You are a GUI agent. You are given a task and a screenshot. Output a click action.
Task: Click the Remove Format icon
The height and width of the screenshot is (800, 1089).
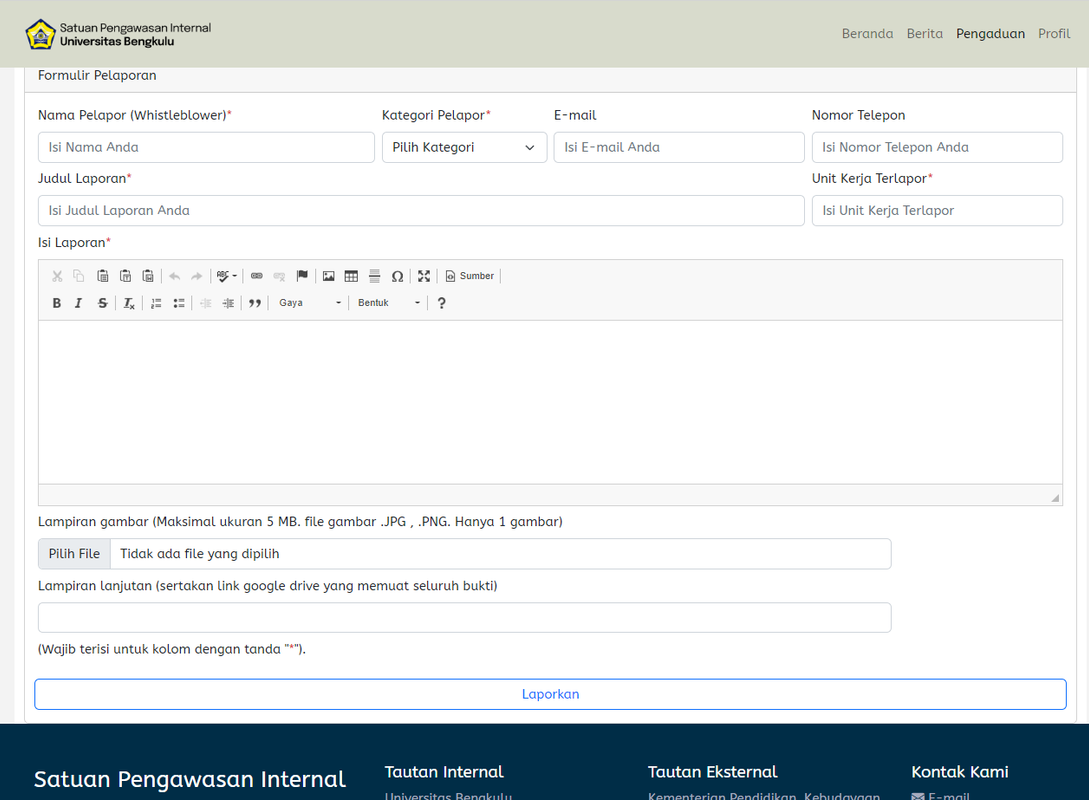click(129, 303)
